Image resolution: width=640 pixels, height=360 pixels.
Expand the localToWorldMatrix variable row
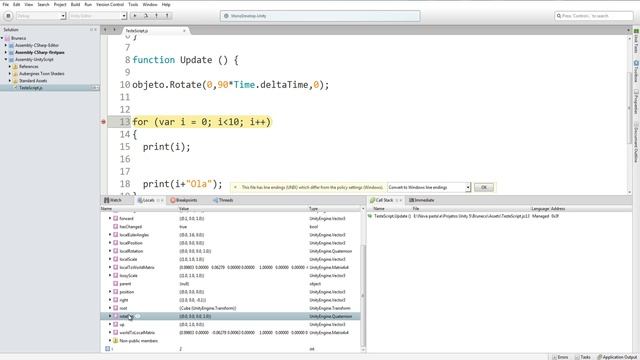[110, 267]
